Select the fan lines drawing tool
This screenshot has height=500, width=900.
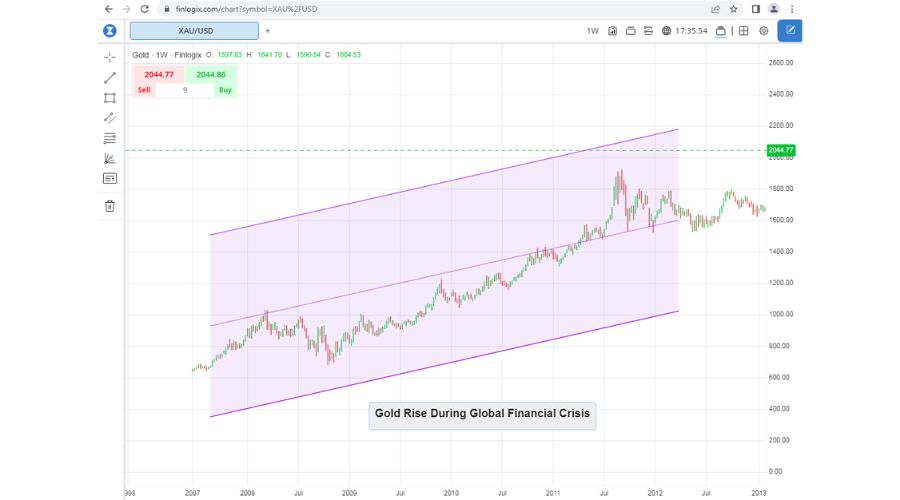tap(110, 158)
